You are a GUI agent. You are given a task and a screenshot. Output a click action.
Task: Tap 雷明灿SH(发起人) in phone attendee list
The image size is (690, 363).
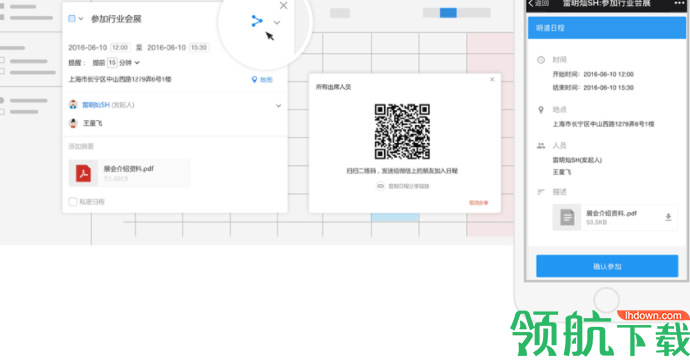[x=577, y=160]
